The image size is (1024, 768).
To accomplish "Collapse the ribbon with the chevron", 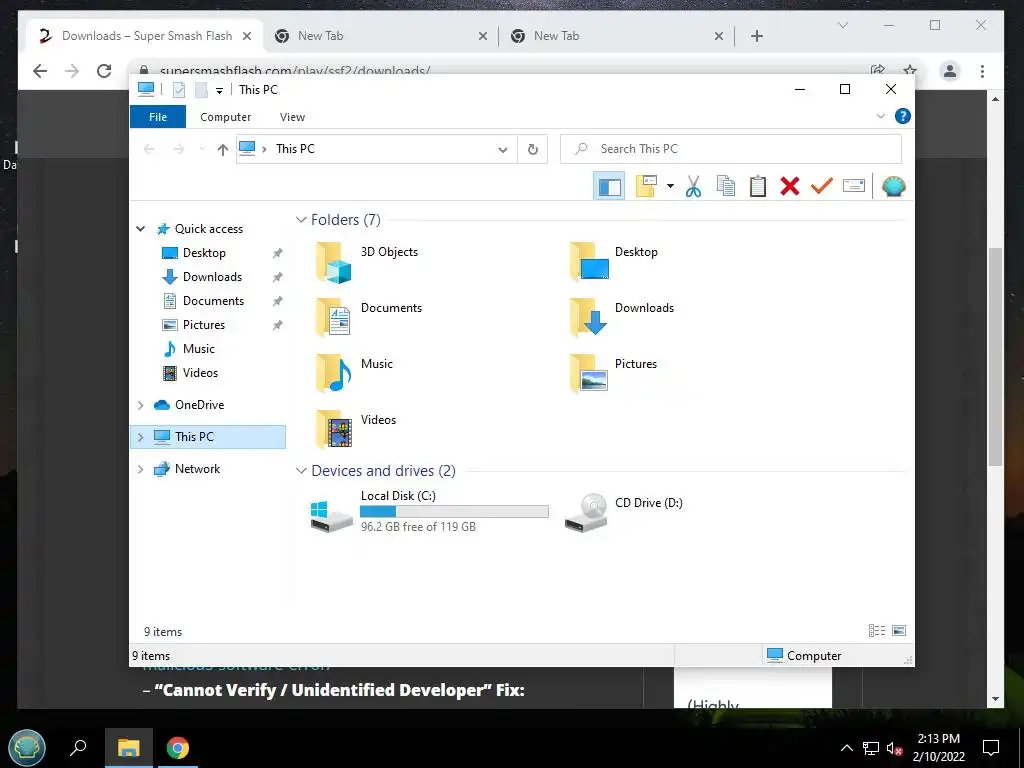I will (880, 116).
